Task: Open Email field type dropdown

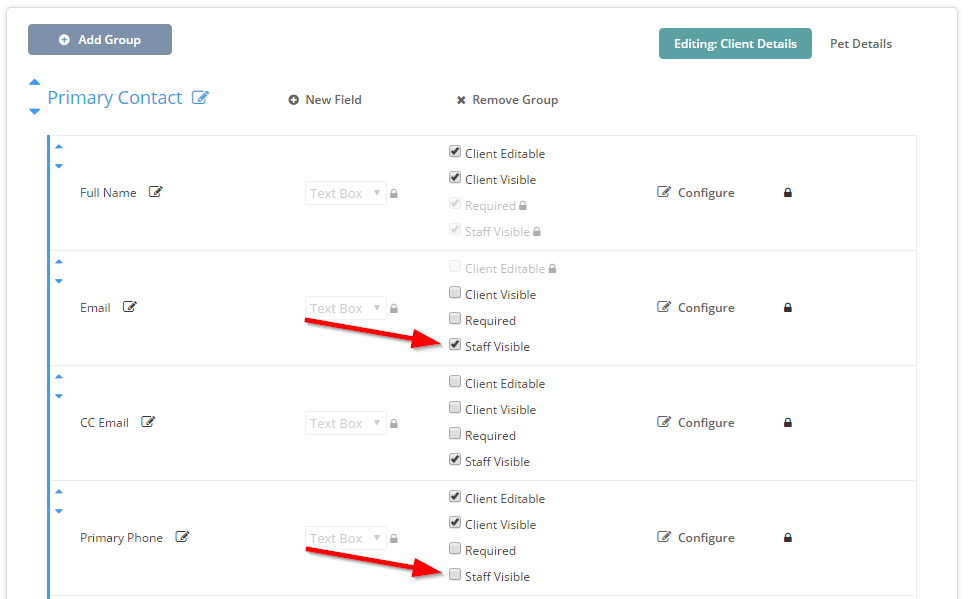Action: (x=345, y=308)
